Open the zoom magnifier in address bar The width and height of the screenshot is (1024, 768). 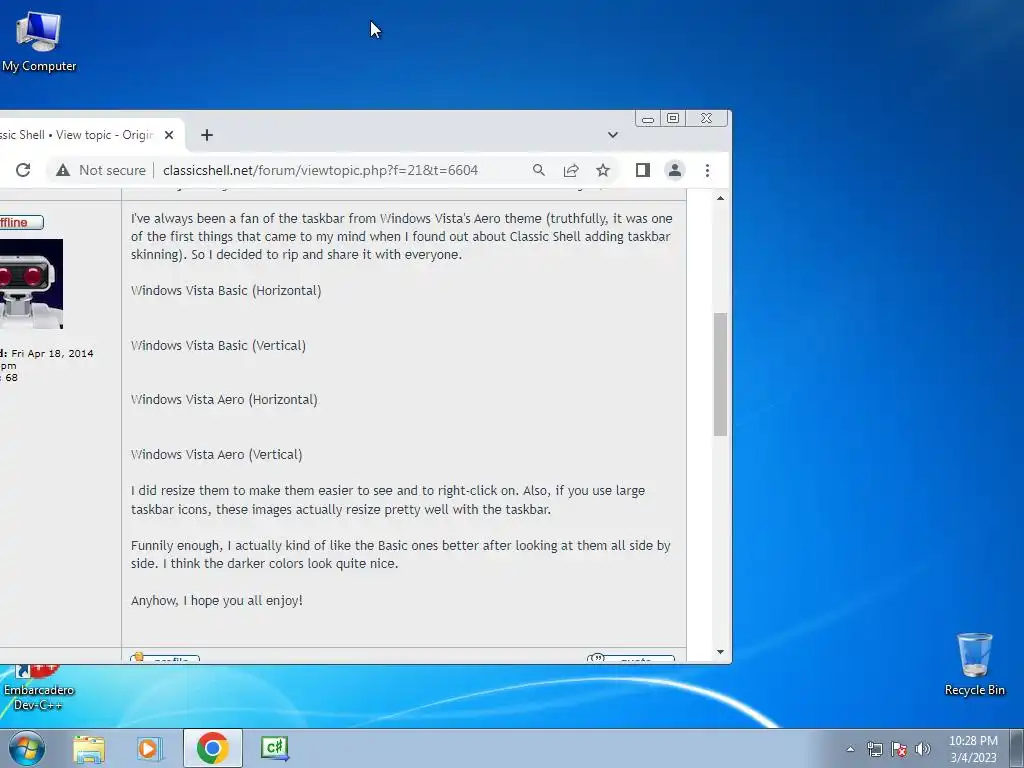(539, 170)
